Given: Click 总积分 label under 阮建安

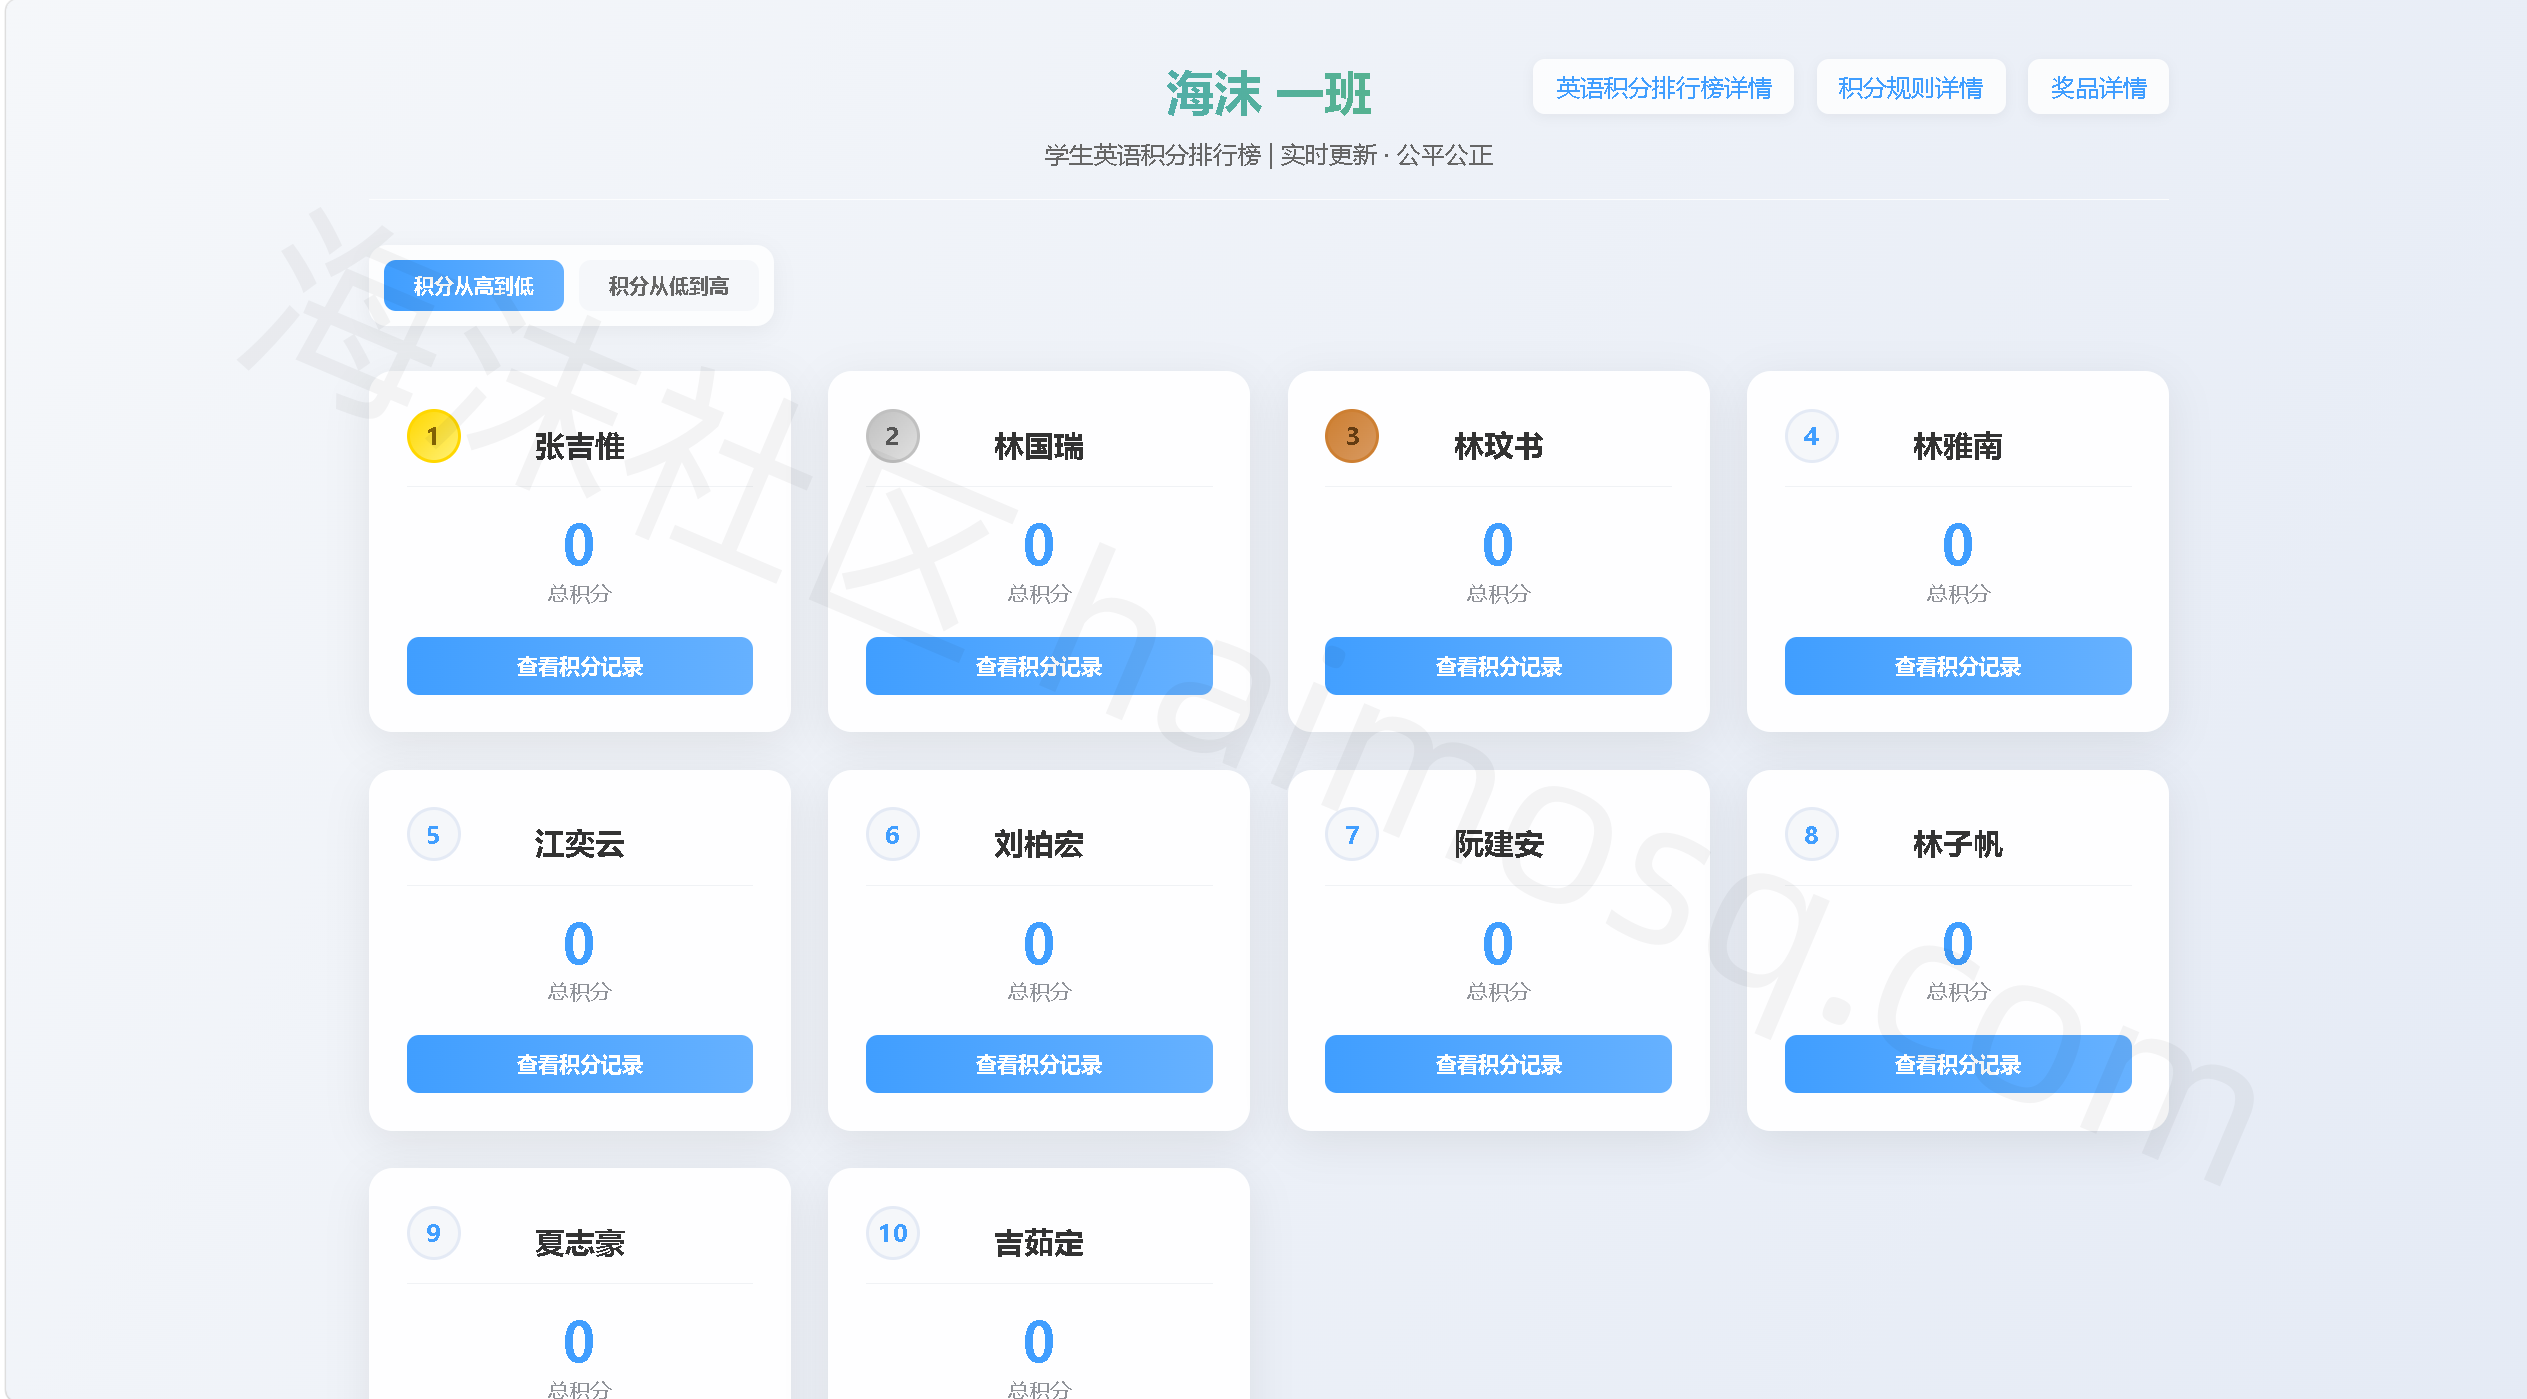Looking at the screenshot, I should click(1498, 992).
